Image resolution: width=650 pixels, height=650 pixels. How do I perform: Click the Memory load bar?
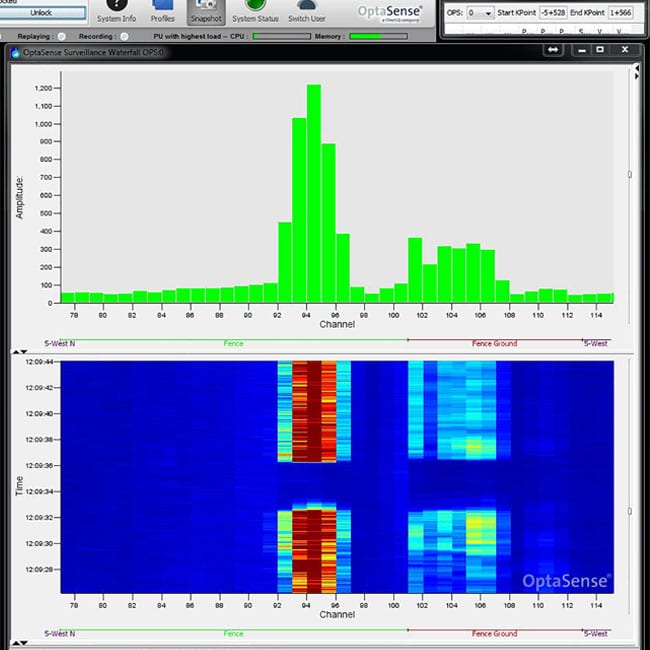[x=378, y=36]
